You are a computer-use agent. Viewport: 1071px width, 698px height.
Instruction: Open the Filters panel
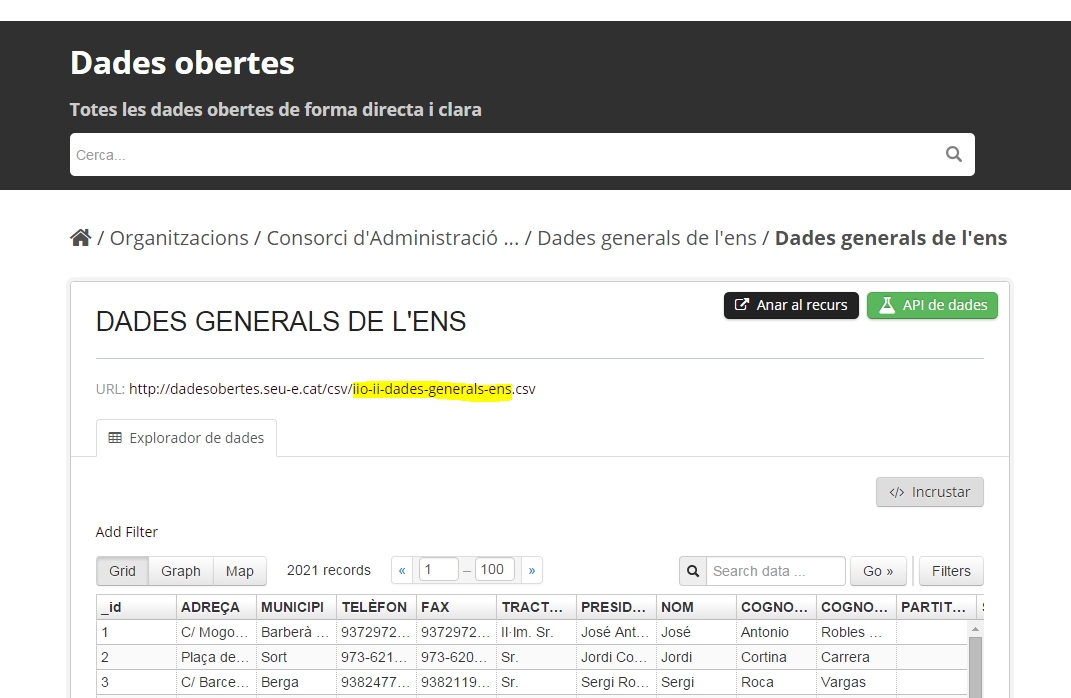coord(950,571)
